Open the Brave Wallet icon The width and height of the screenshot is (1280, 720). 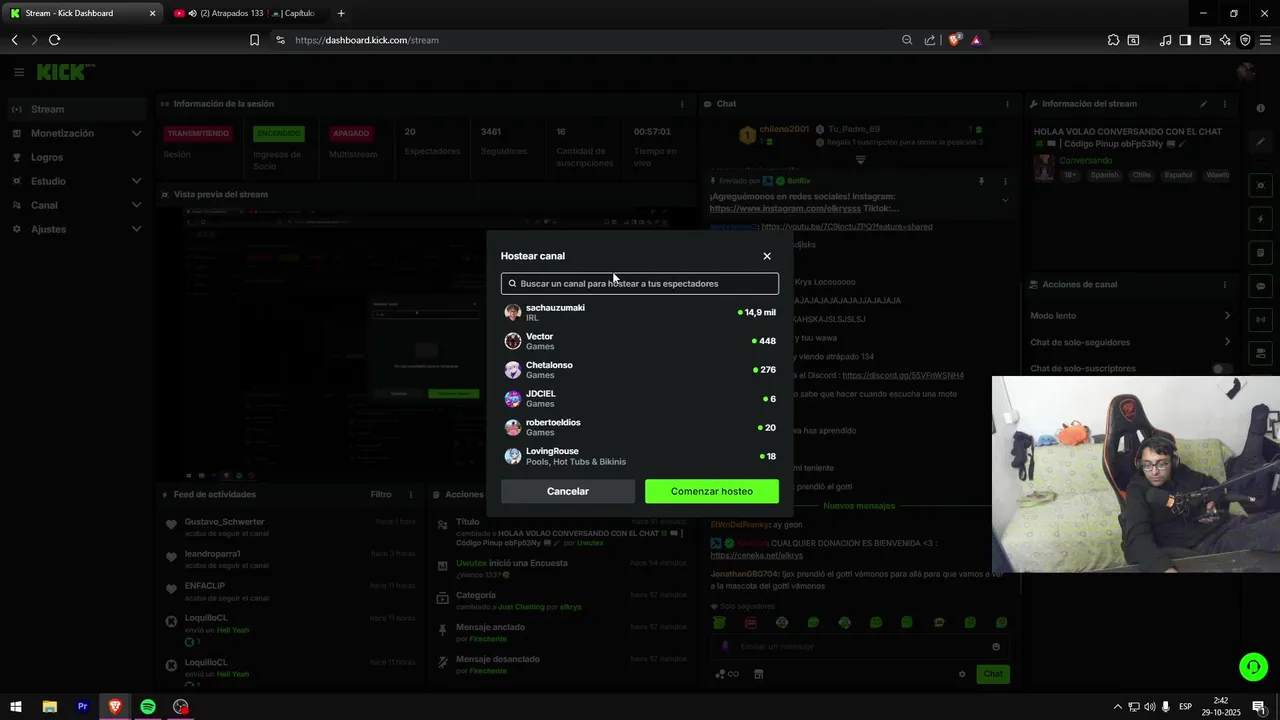point(1205,40)
